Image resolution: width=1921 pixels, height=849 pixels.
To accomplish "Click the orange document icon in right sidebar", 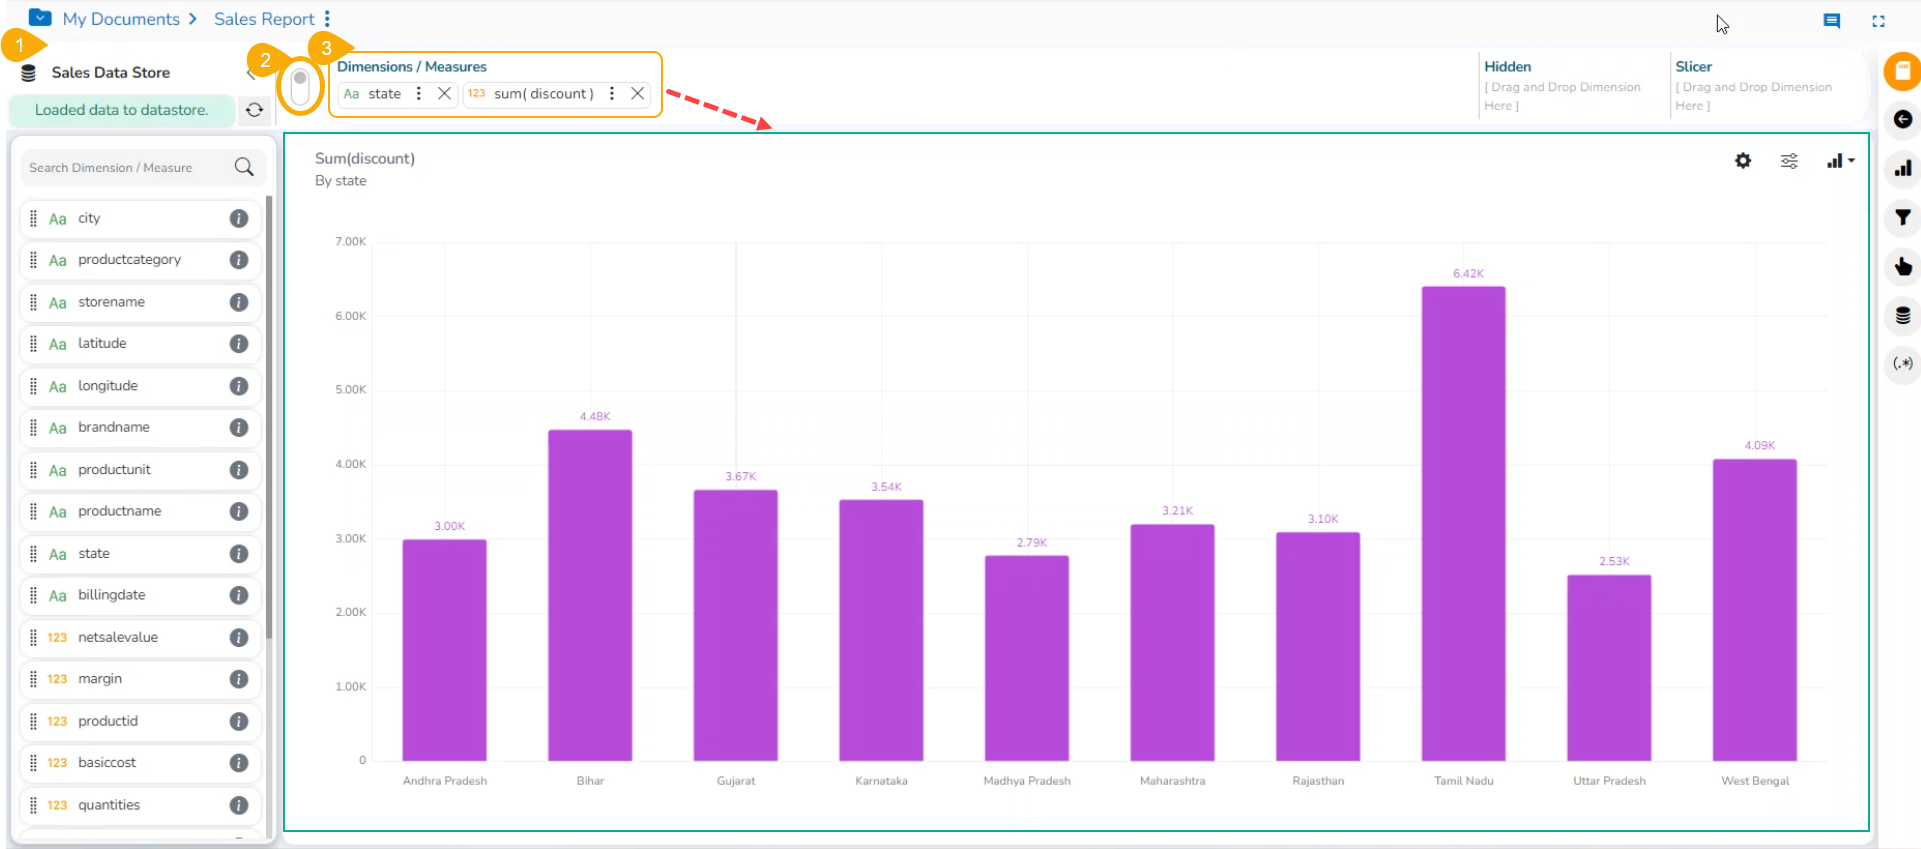I will click(1902, 71).
